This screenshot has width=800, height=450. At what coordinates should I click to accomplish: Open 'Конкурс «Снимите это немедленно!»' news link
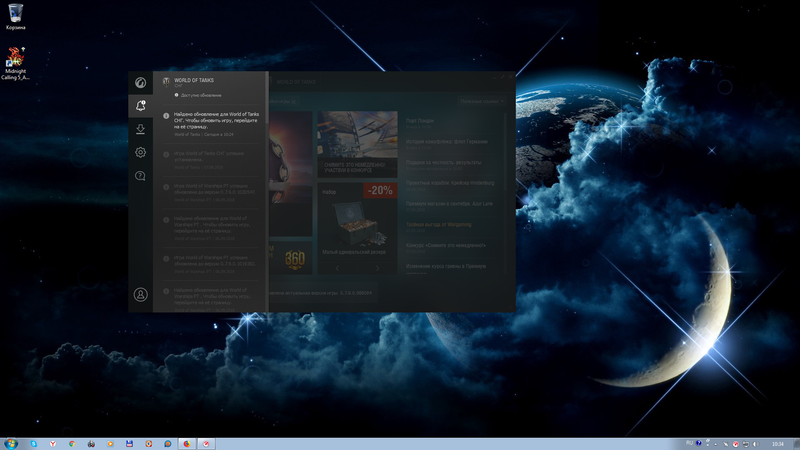pos(446,245)
